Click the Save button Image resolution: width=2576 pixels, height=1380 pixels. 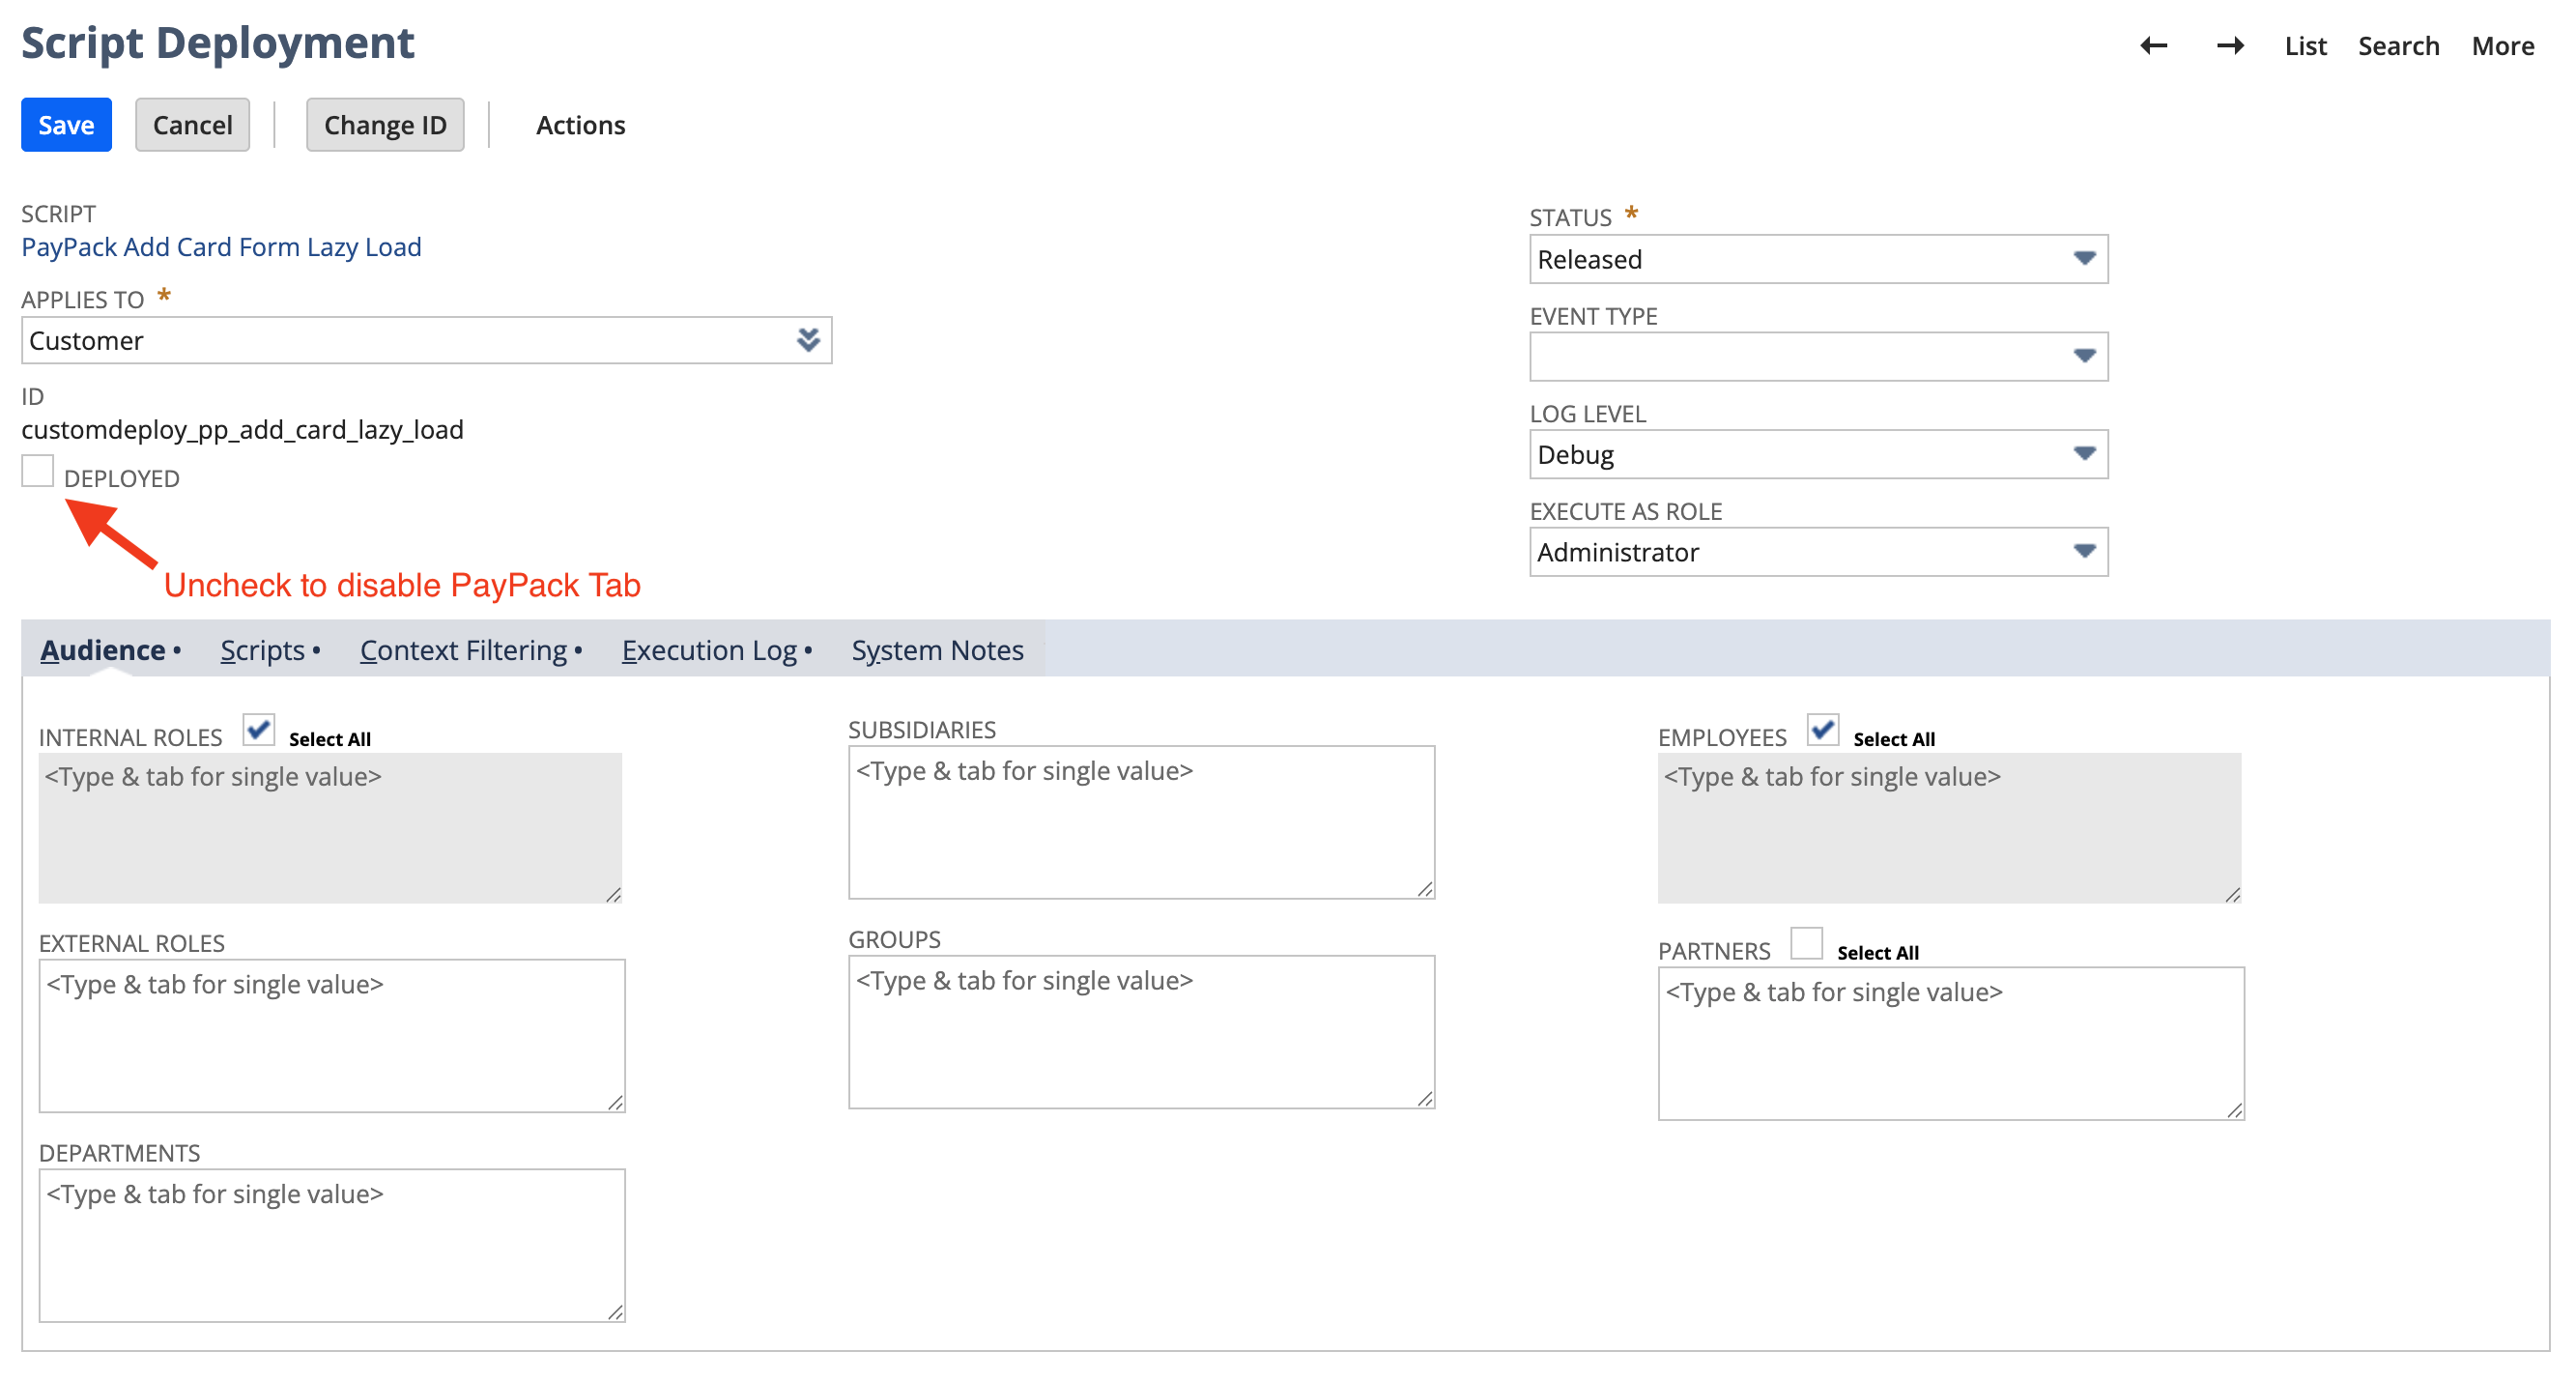point(65,124)
